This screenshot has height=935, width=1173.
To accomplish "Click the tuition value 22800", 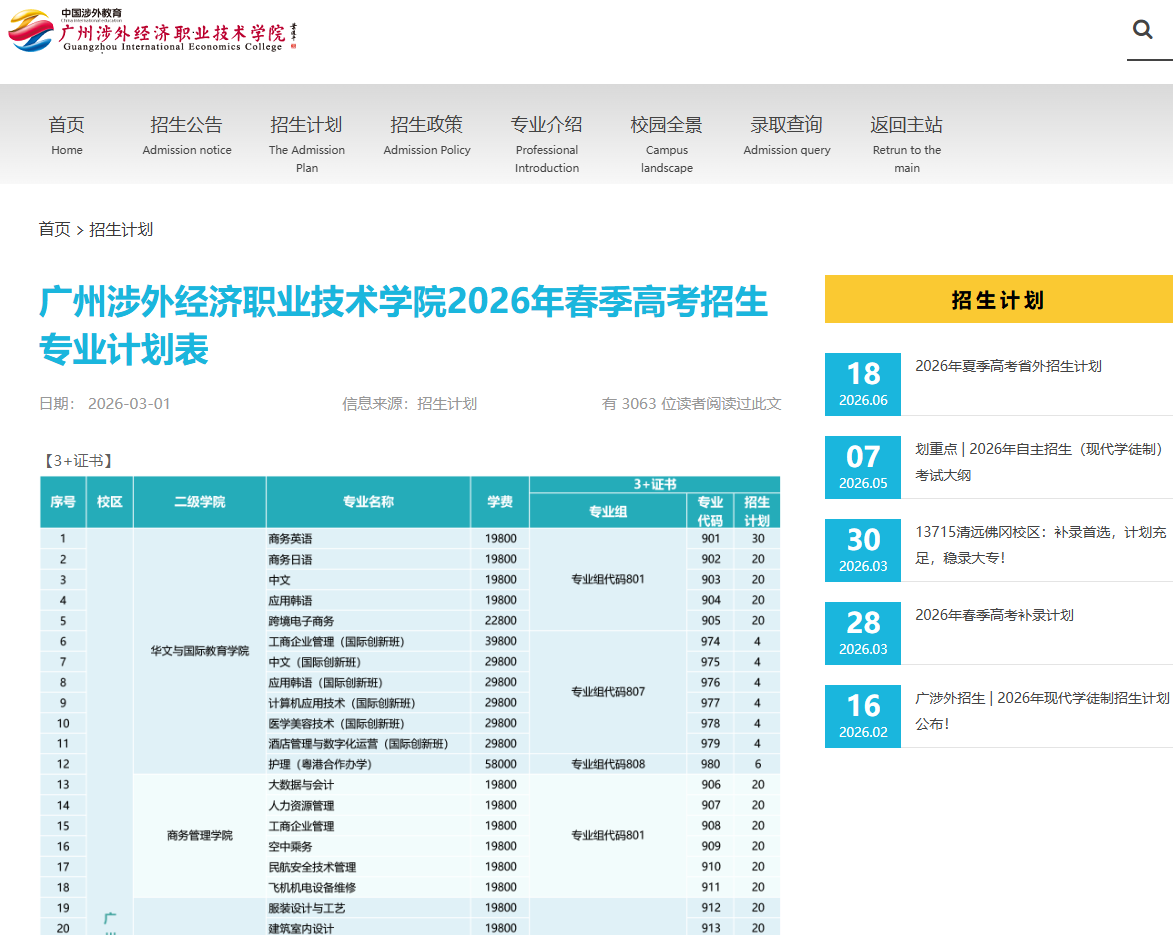I will 500,621.
